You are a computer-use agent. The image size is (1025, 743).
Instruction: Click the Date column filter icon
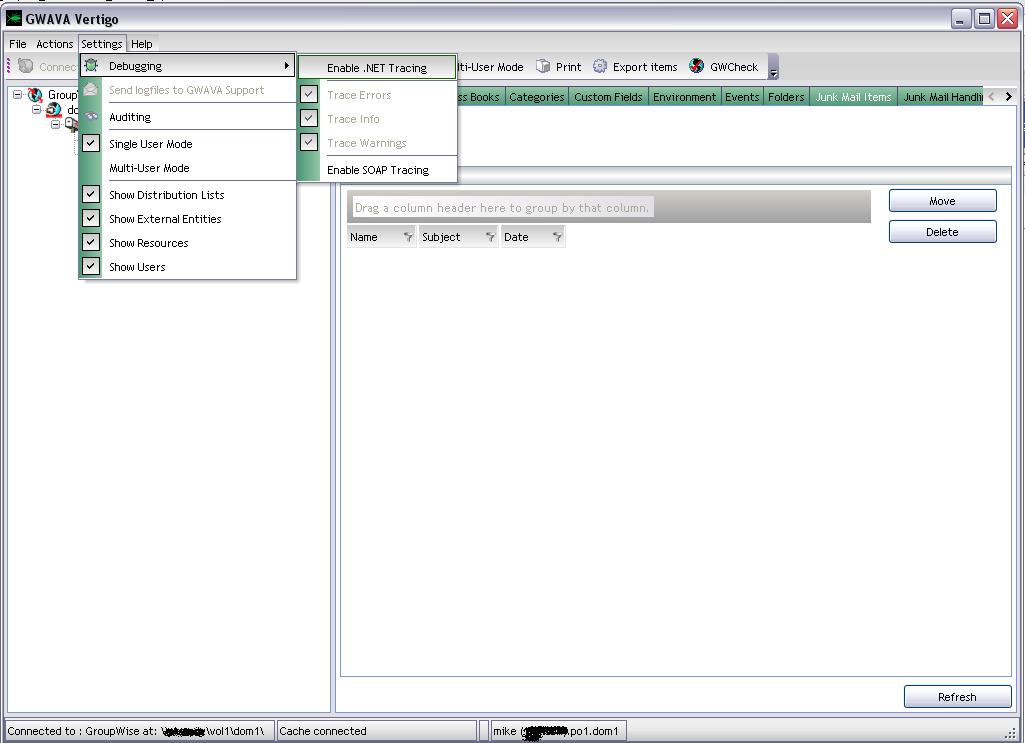pyautogui.click(x=557, y=237)
